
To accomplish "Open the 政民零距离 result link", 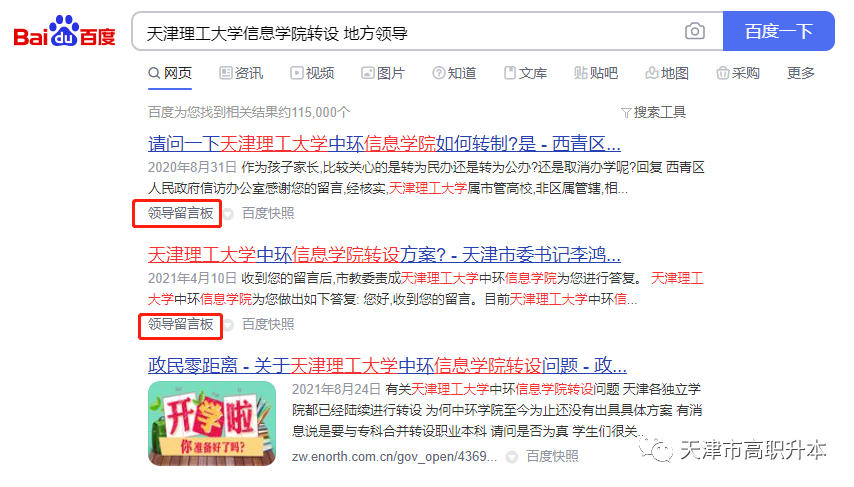I will pyautogui.click(x=387, y=365).
